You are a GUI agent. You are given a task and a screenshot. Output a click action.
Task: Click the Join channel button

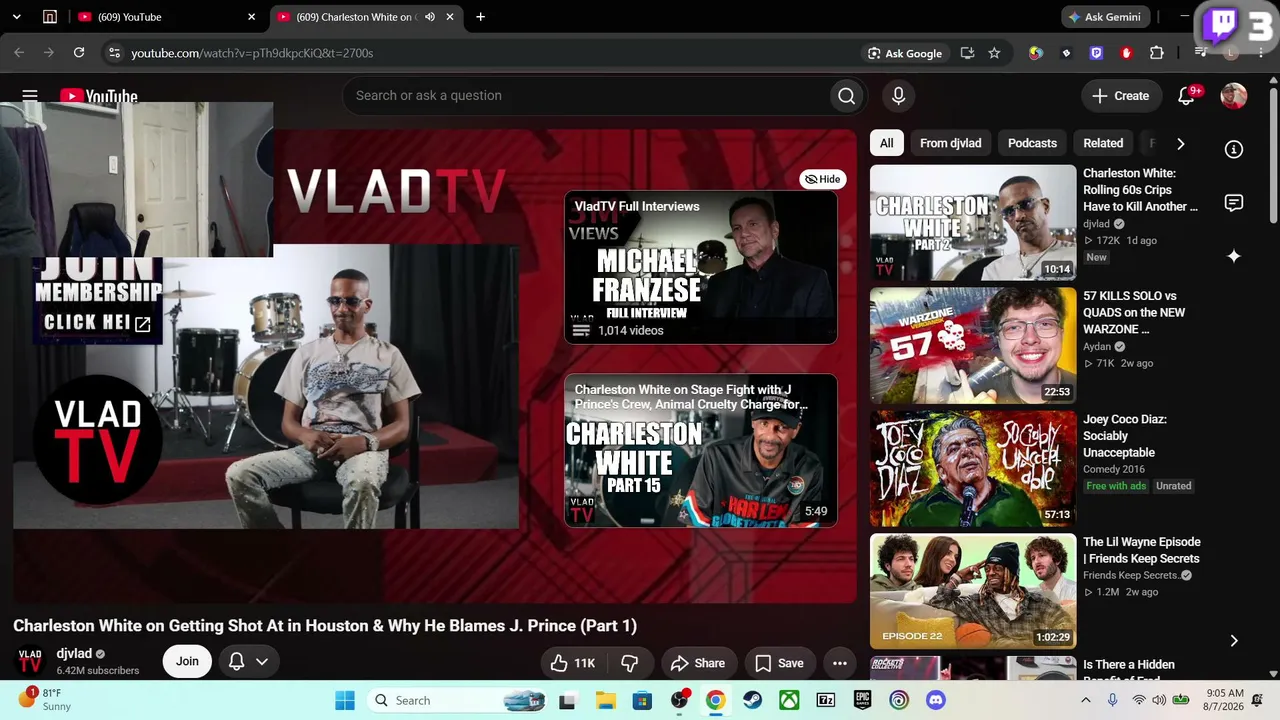pyautogui.click(x=187, y=661)
